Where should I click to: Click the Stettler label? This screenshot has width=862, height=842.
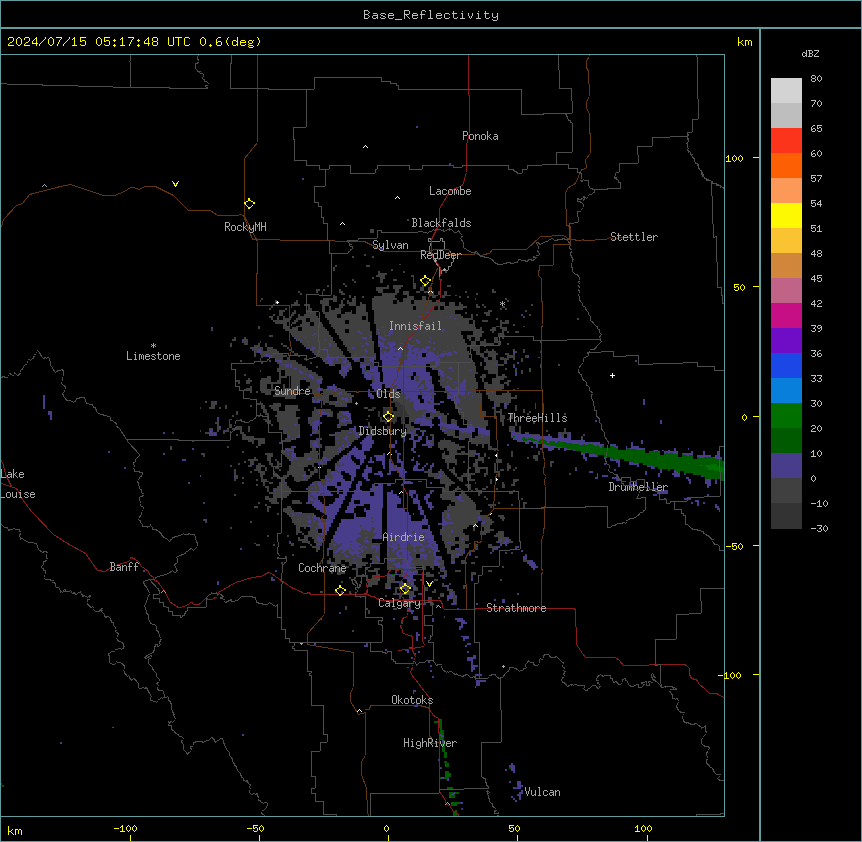pyautogui.click(x=634, y=237)
